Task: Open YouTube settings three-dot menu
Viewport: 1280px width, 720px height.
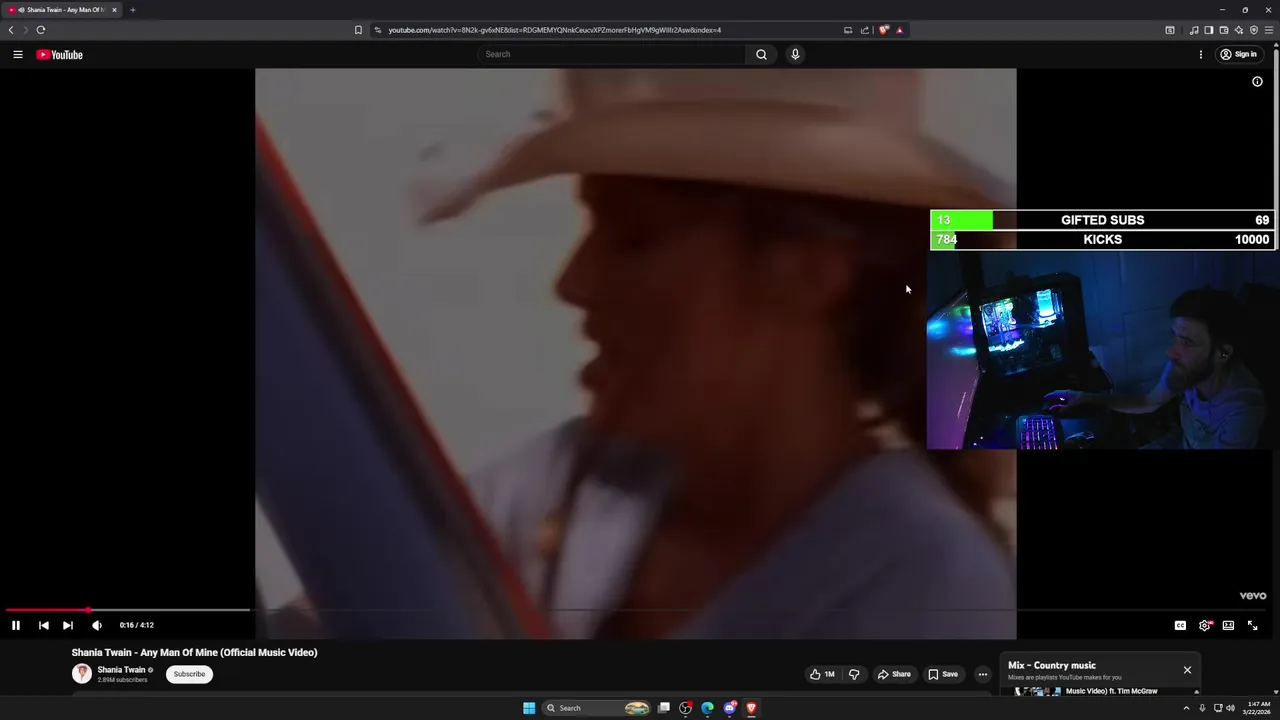Action: (1201, 55)
